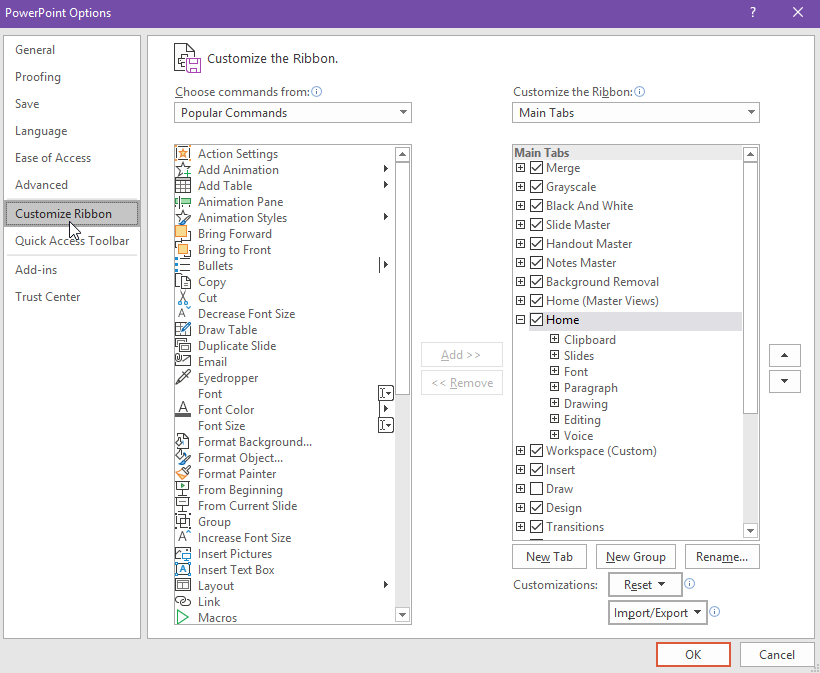Screen dimensions: 820x673
Task: Move selected tab down with arrow button
Action: 784,381
